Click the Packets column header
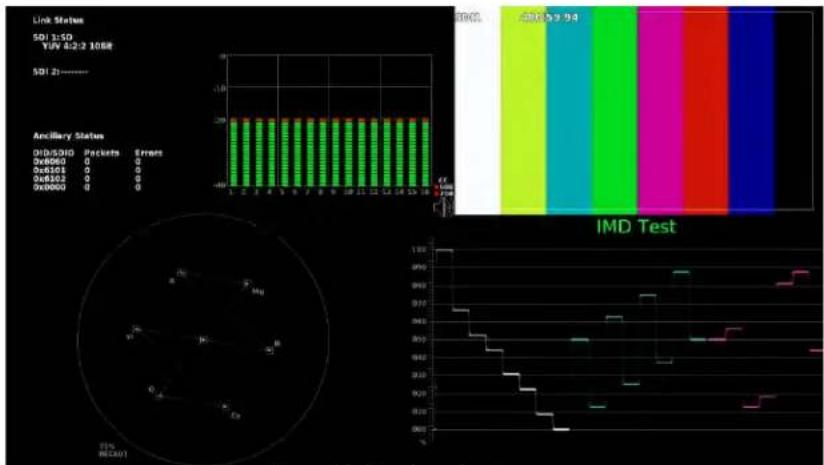 pos(102,153)
